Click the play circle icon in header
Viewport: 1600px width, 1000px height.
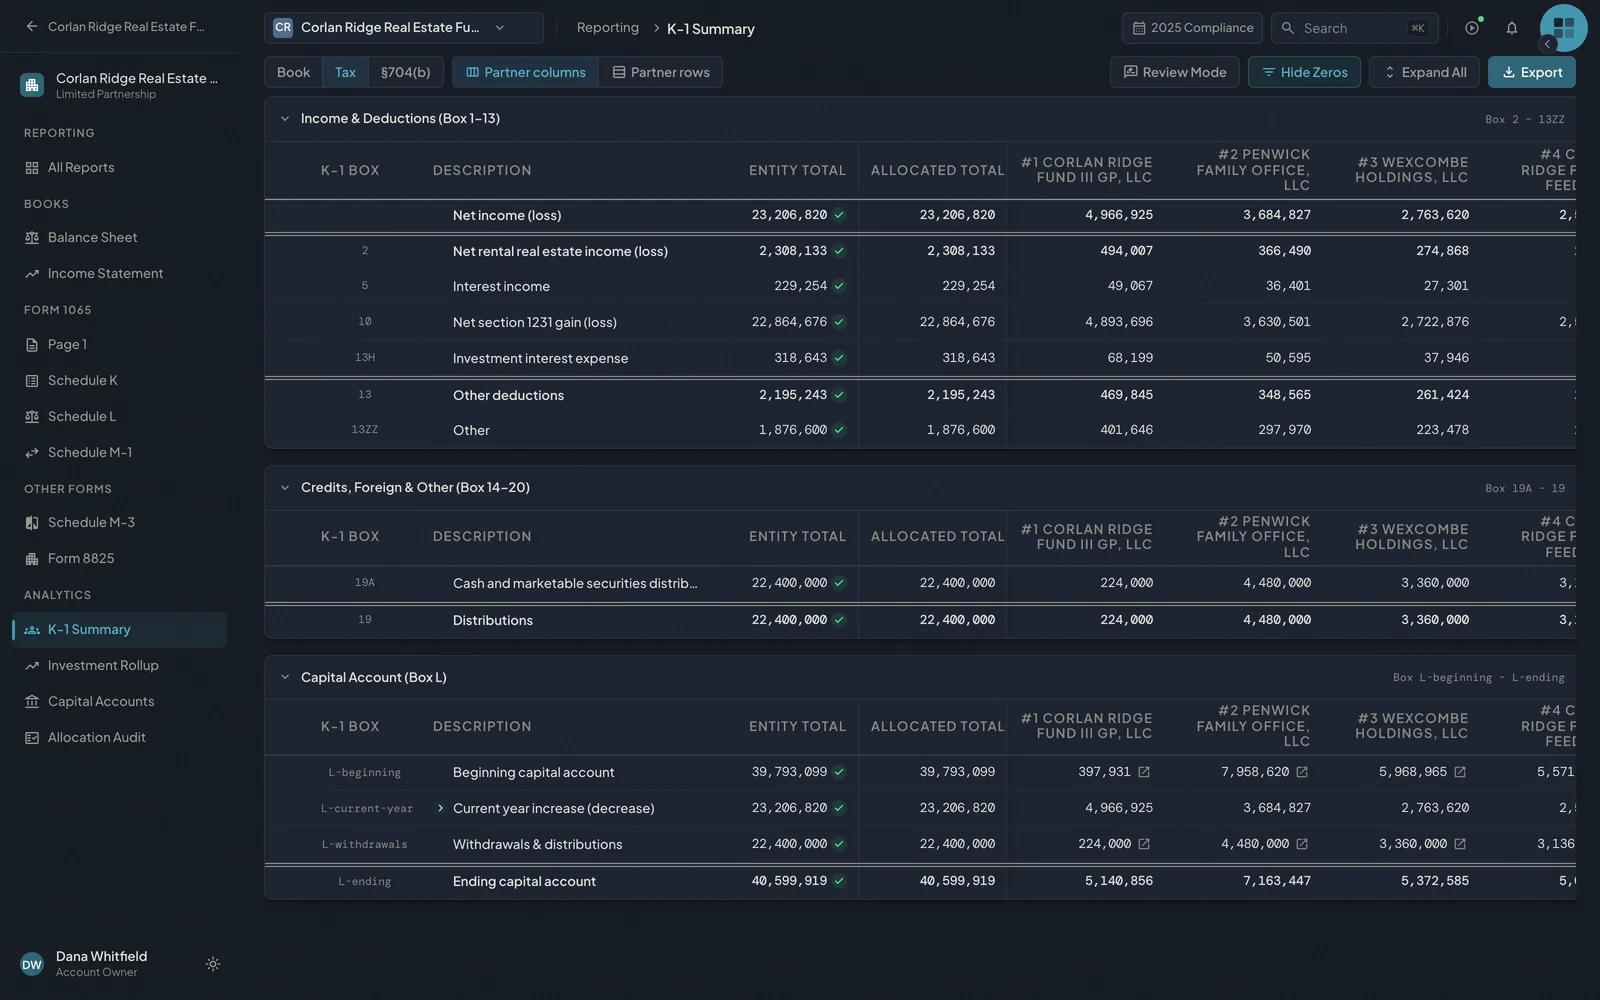pyautogui.click(x=1472, y=28)
